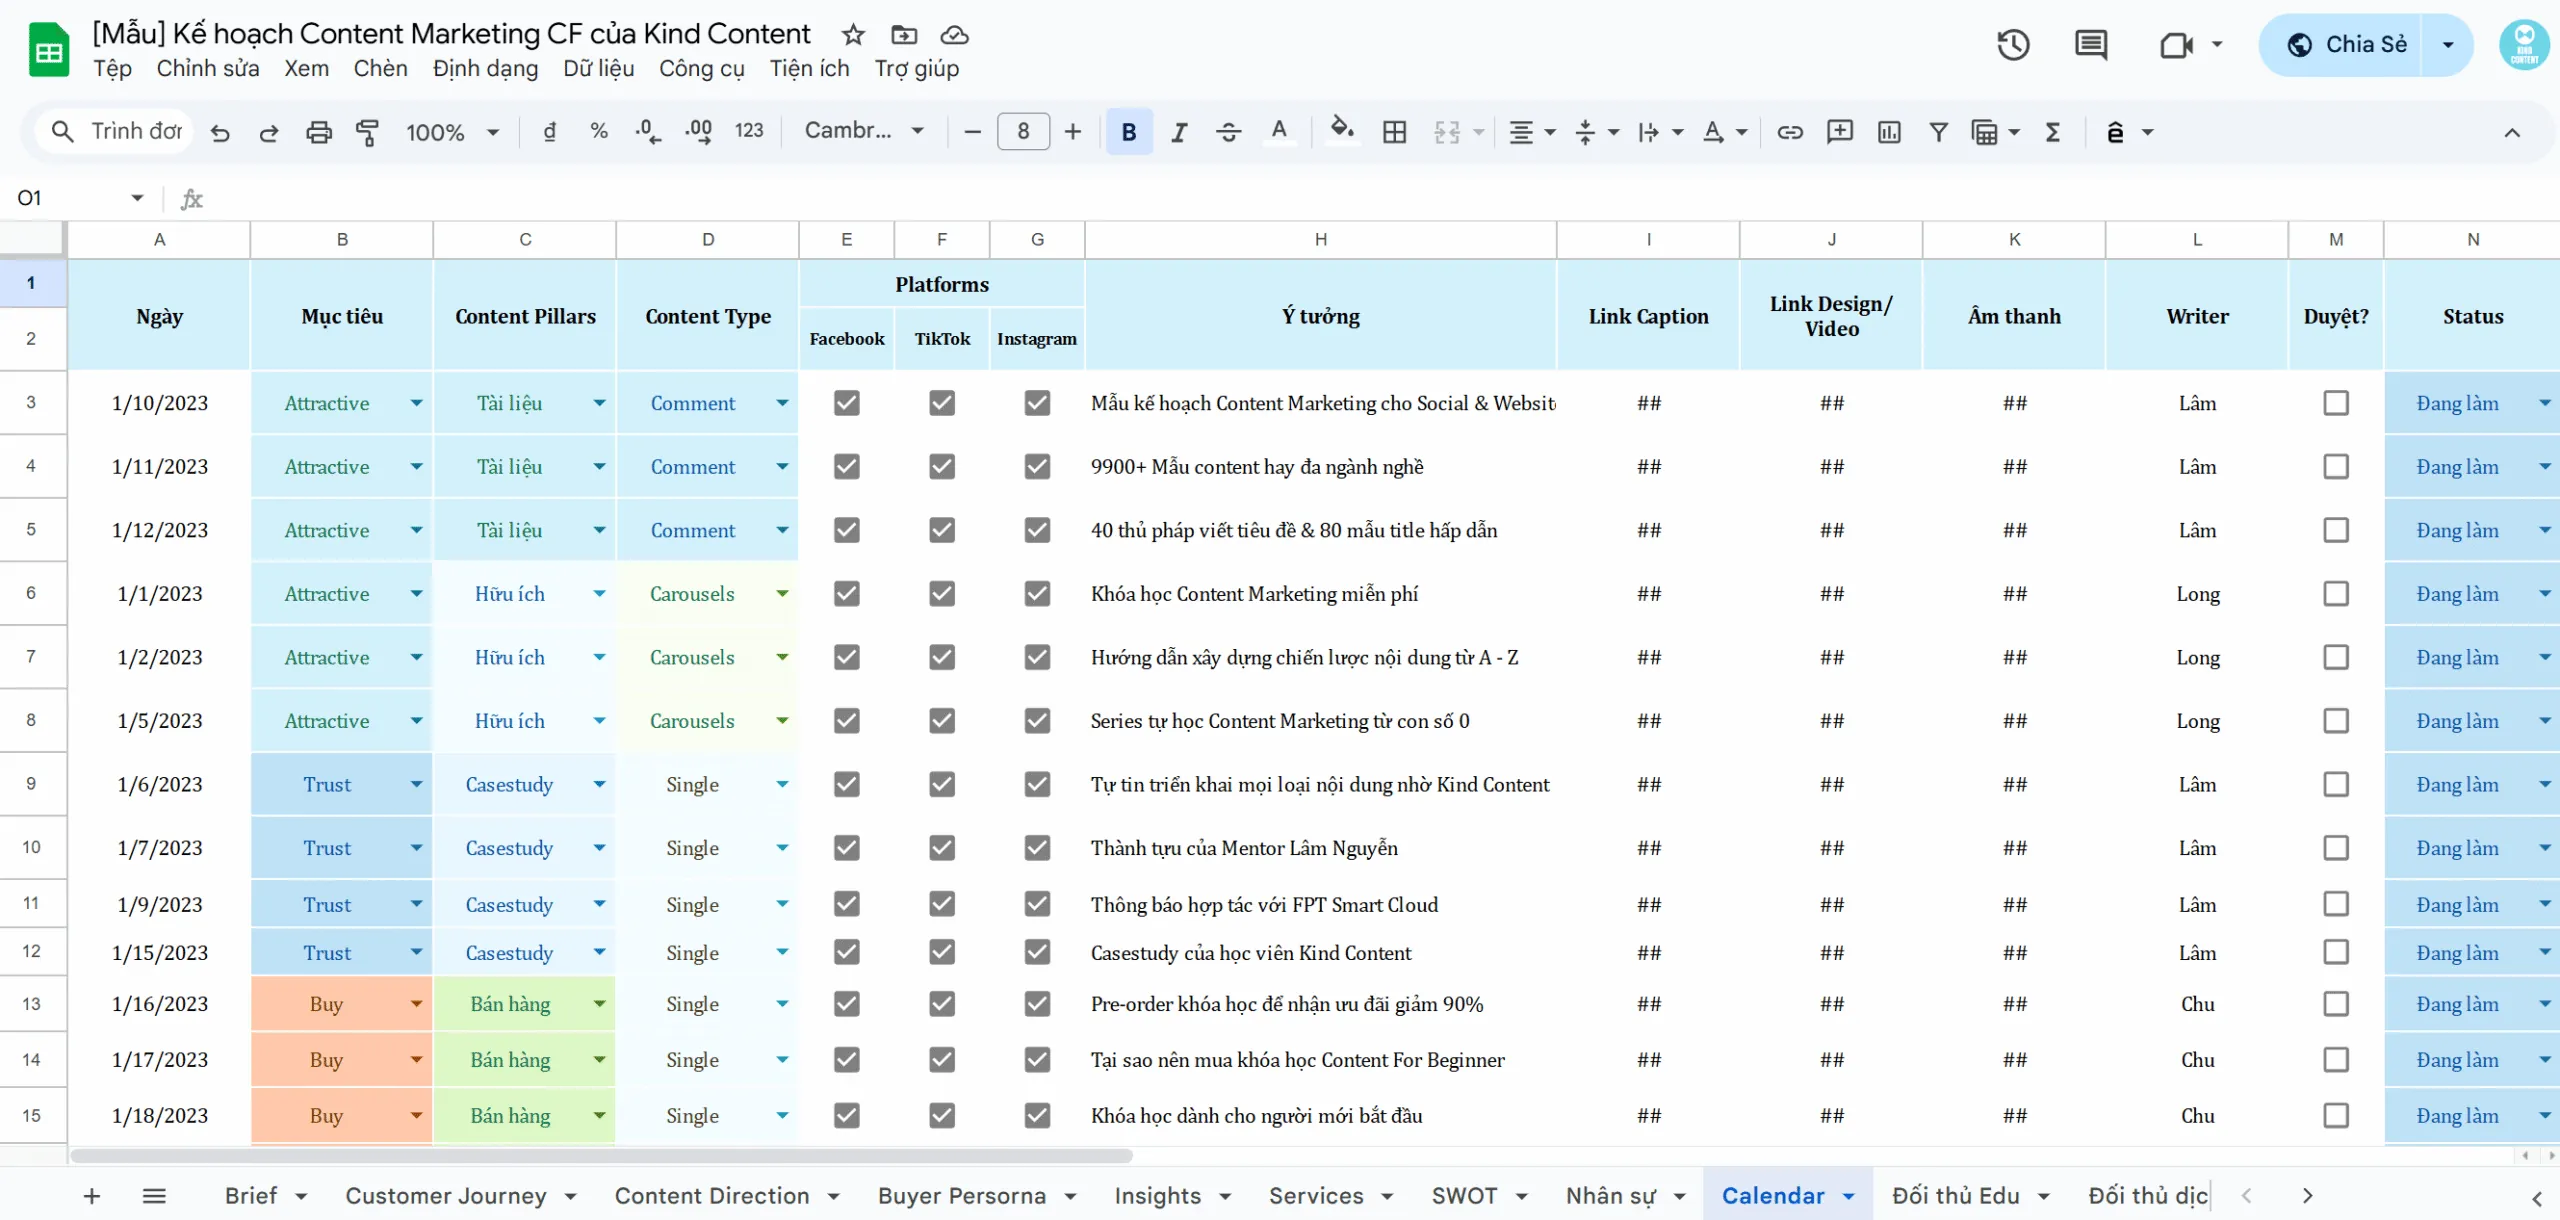Click the paint format roller icon

(x=367, y=132)
